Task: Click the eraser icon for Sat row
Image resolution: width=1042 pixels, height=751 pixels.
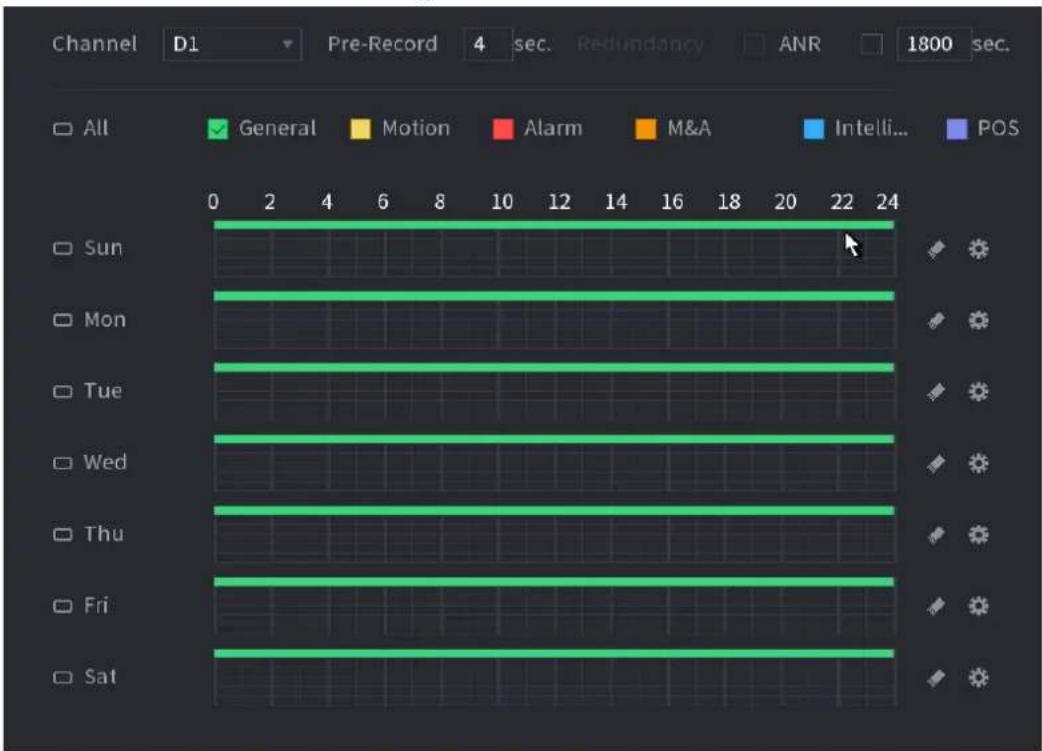Action: (x=936, y=678)
